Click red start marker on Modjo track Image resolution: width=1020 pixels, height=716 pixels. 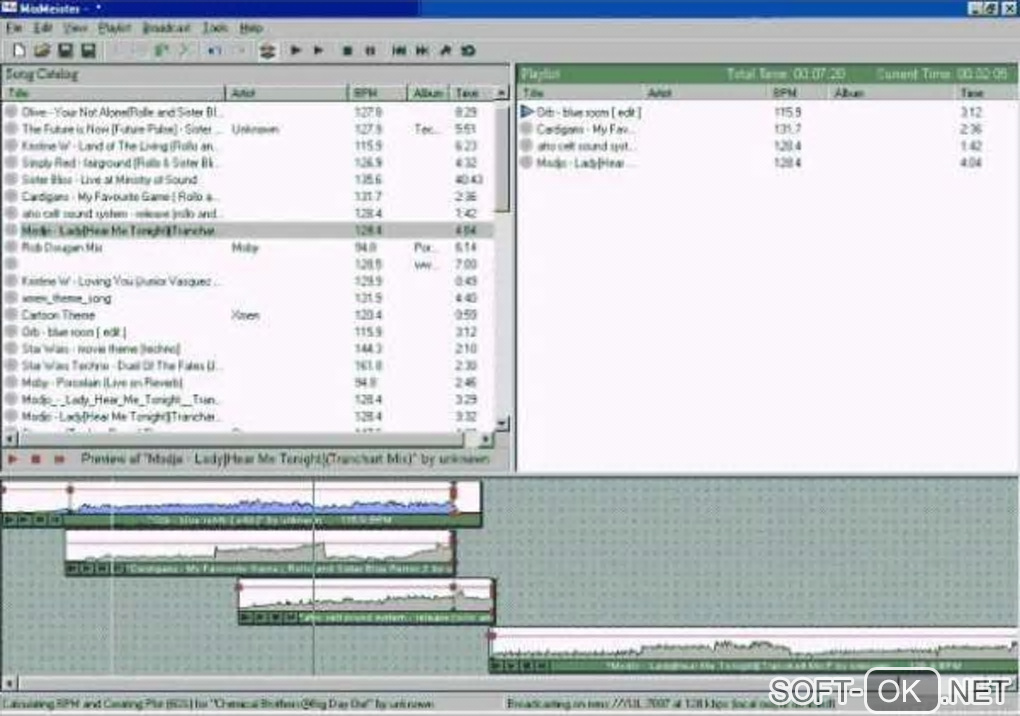[x=492, y=635]
